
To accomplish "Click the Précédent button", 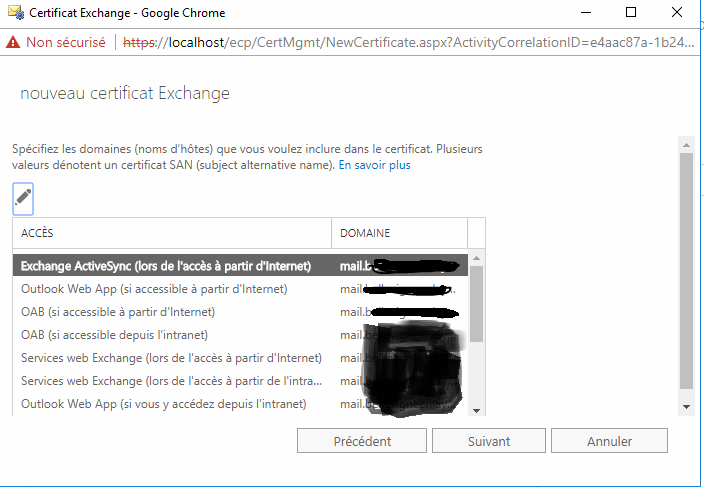I will tap(362, 441).
